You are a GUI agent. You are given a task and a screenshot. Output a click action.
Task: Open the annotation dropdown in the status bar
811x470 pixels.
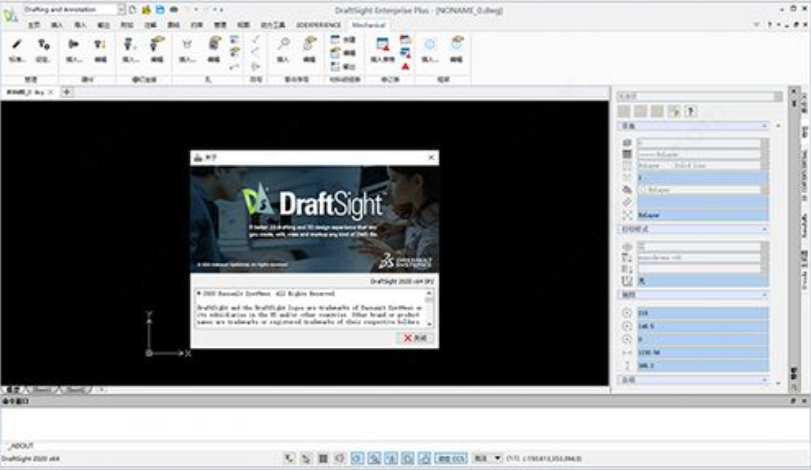click(487, 458)
